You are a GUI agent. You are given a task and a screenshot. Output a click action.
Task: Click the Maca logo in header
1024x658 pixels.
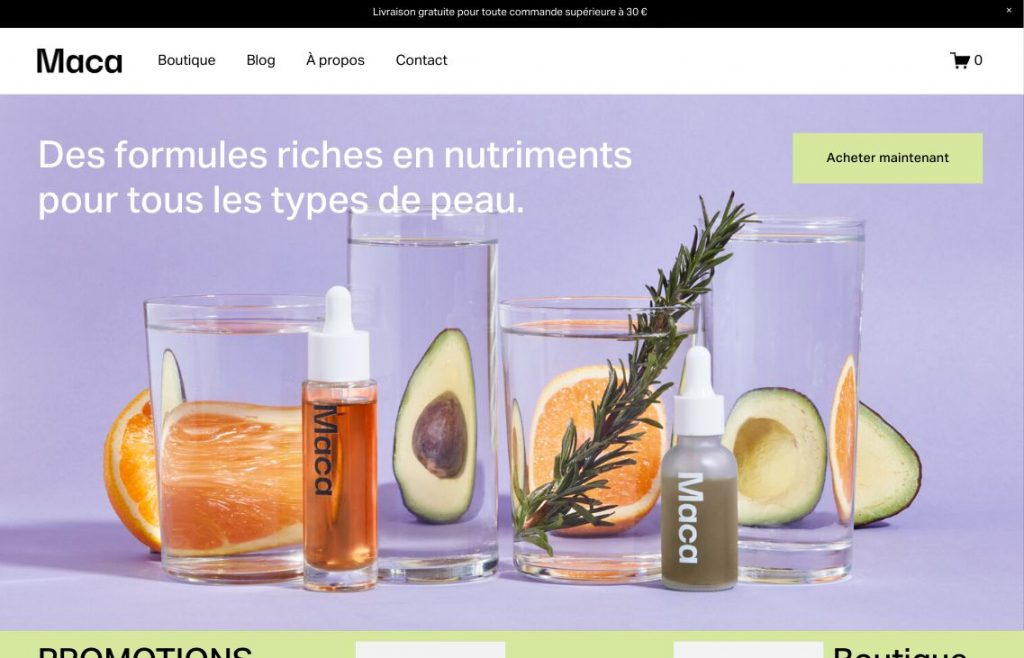[79, 61]
